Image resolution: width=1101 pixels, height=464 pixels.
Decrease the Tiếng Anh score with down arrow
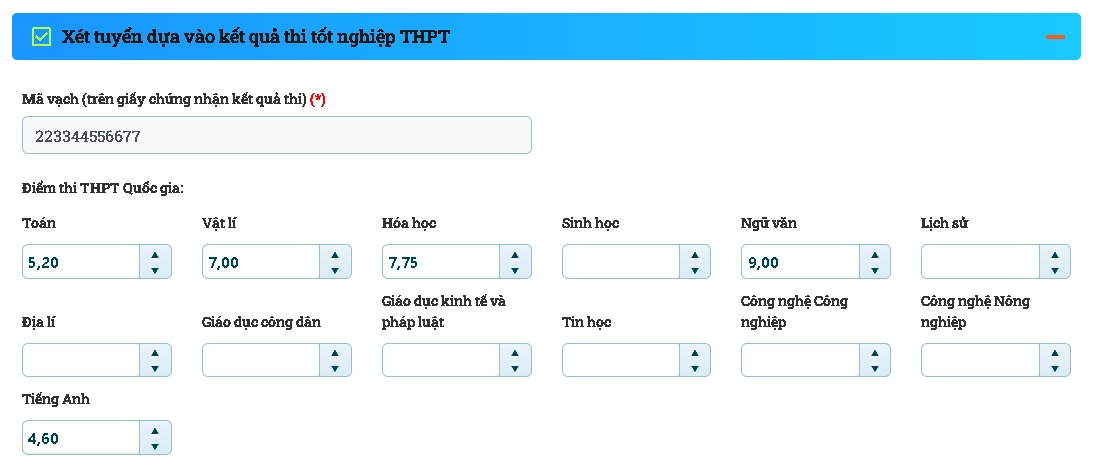click(x=155, y=445)
